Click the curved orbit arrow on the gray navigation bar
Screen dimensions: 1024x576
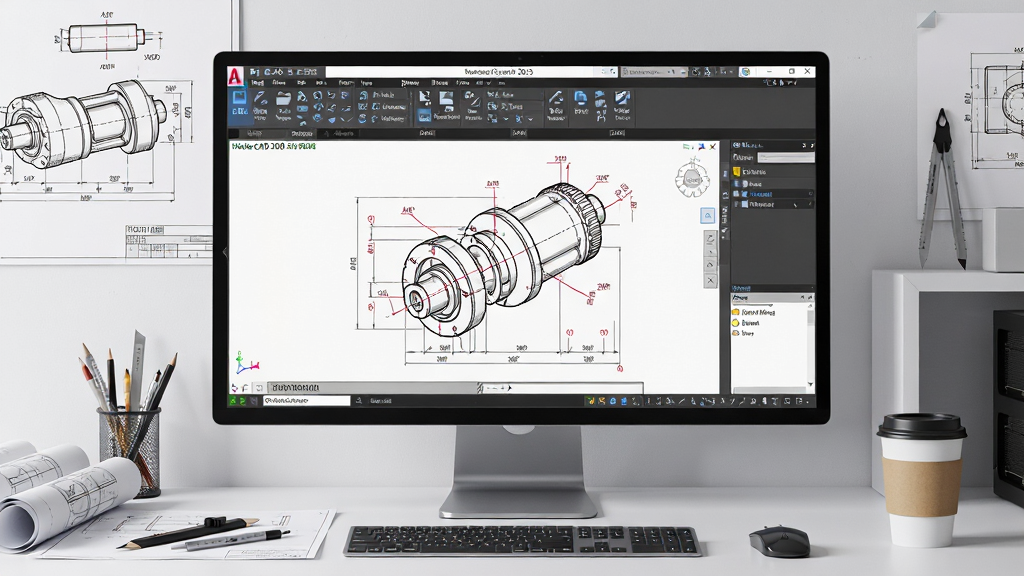point(710,239)
